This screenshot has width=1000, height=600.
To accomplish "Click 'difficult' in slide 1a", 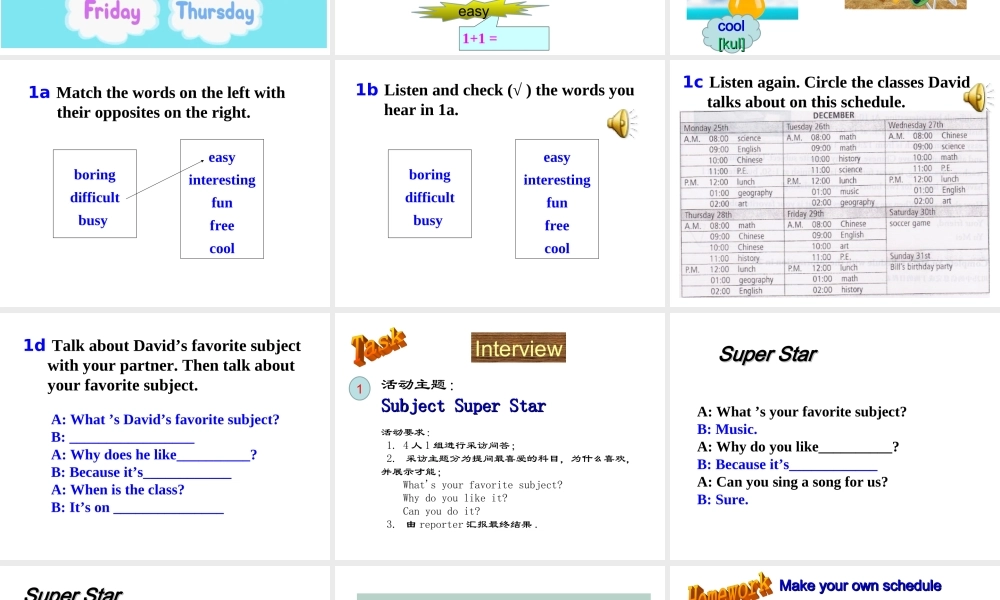I will (x=94, y=197).
